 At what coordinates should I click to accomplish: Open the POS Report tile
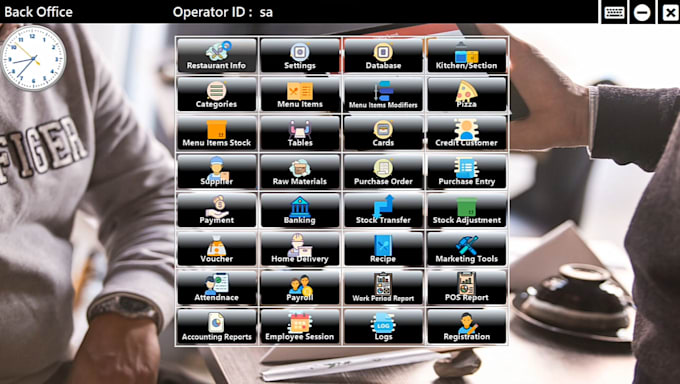[x=467, y=287]
